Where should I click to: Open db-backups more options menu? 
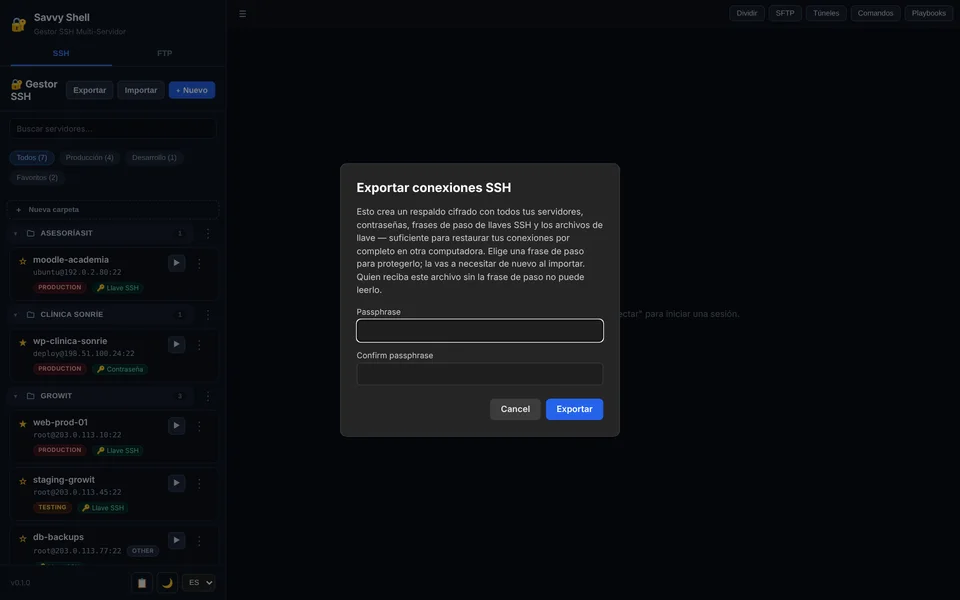coord(199,541)
